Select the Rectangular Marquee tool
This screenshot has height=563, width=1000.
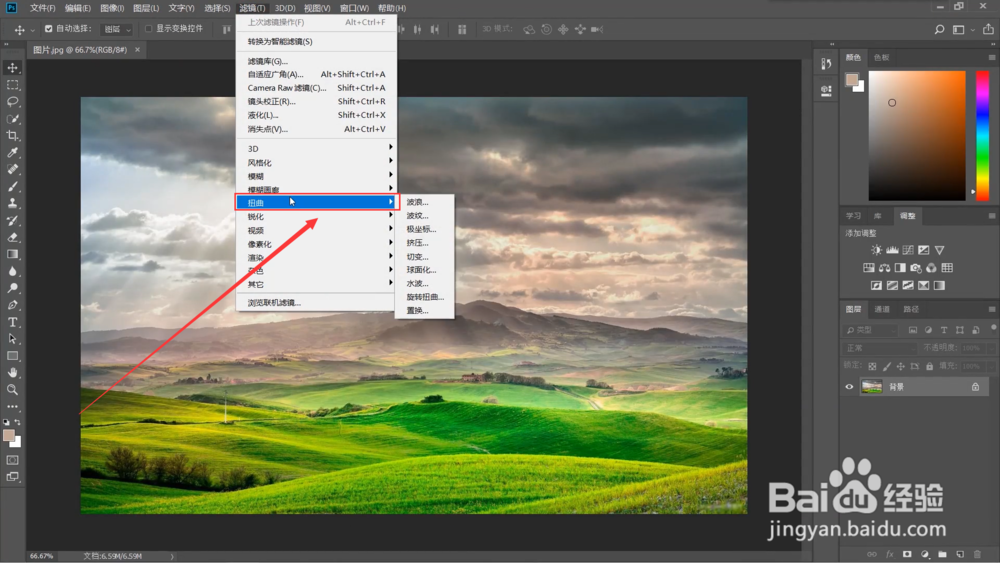point(12,85)
